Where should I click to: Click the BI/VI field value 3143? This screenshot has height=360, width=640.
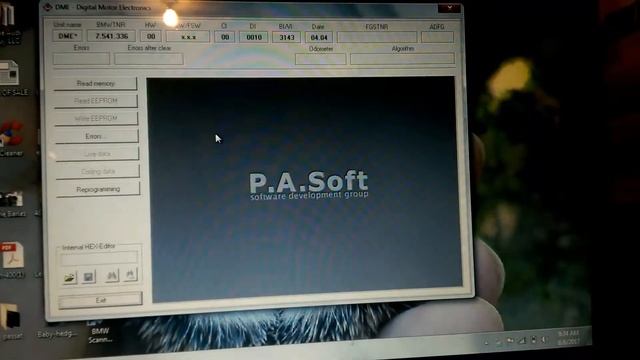click(287, 37)
